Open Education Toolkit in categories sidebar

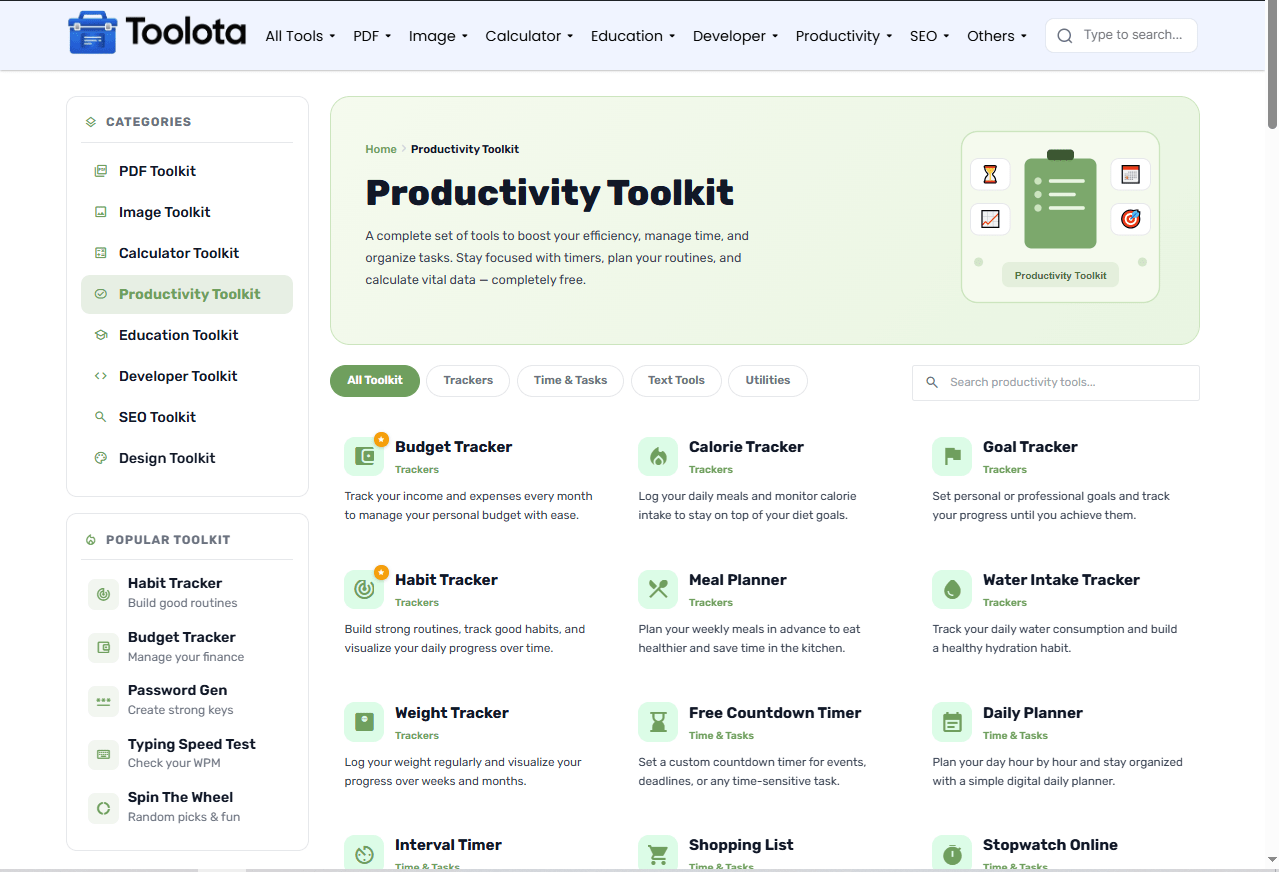coord(187,335)
